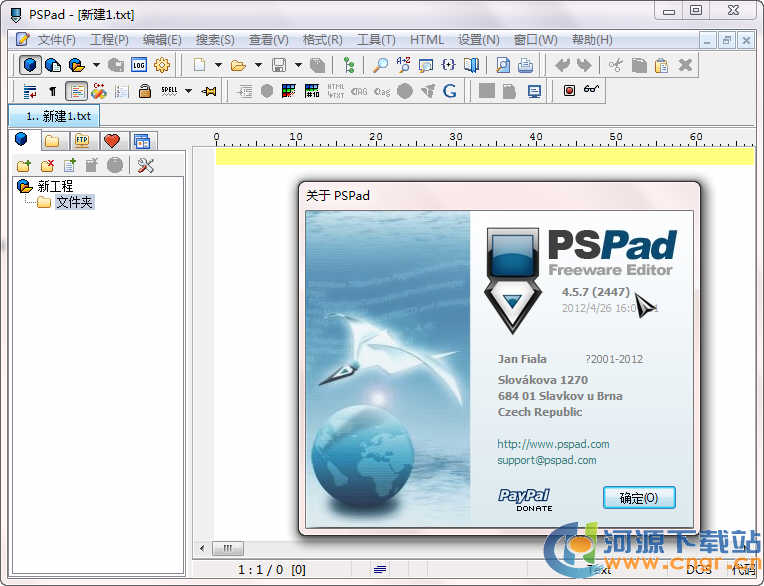This screenshot has height=586, width=764.
Task: Toggle the line numbers button
Action: pyautogui.click(x=122, y=91)
